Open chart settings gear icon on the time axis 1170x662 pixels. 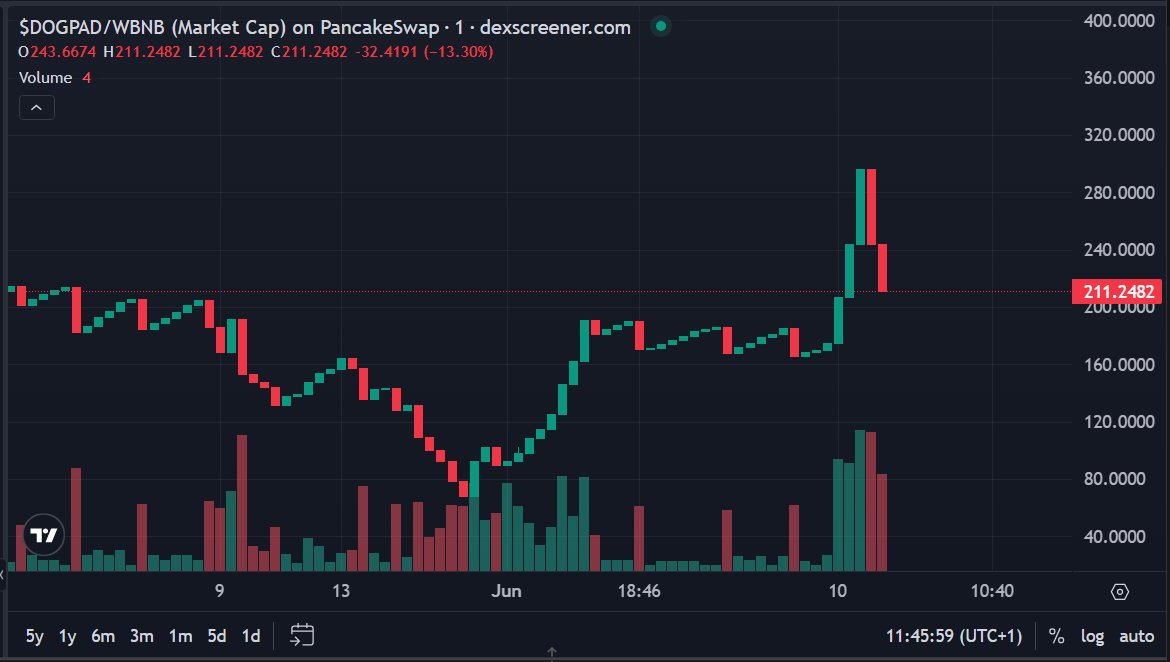tap(1119, 592)
